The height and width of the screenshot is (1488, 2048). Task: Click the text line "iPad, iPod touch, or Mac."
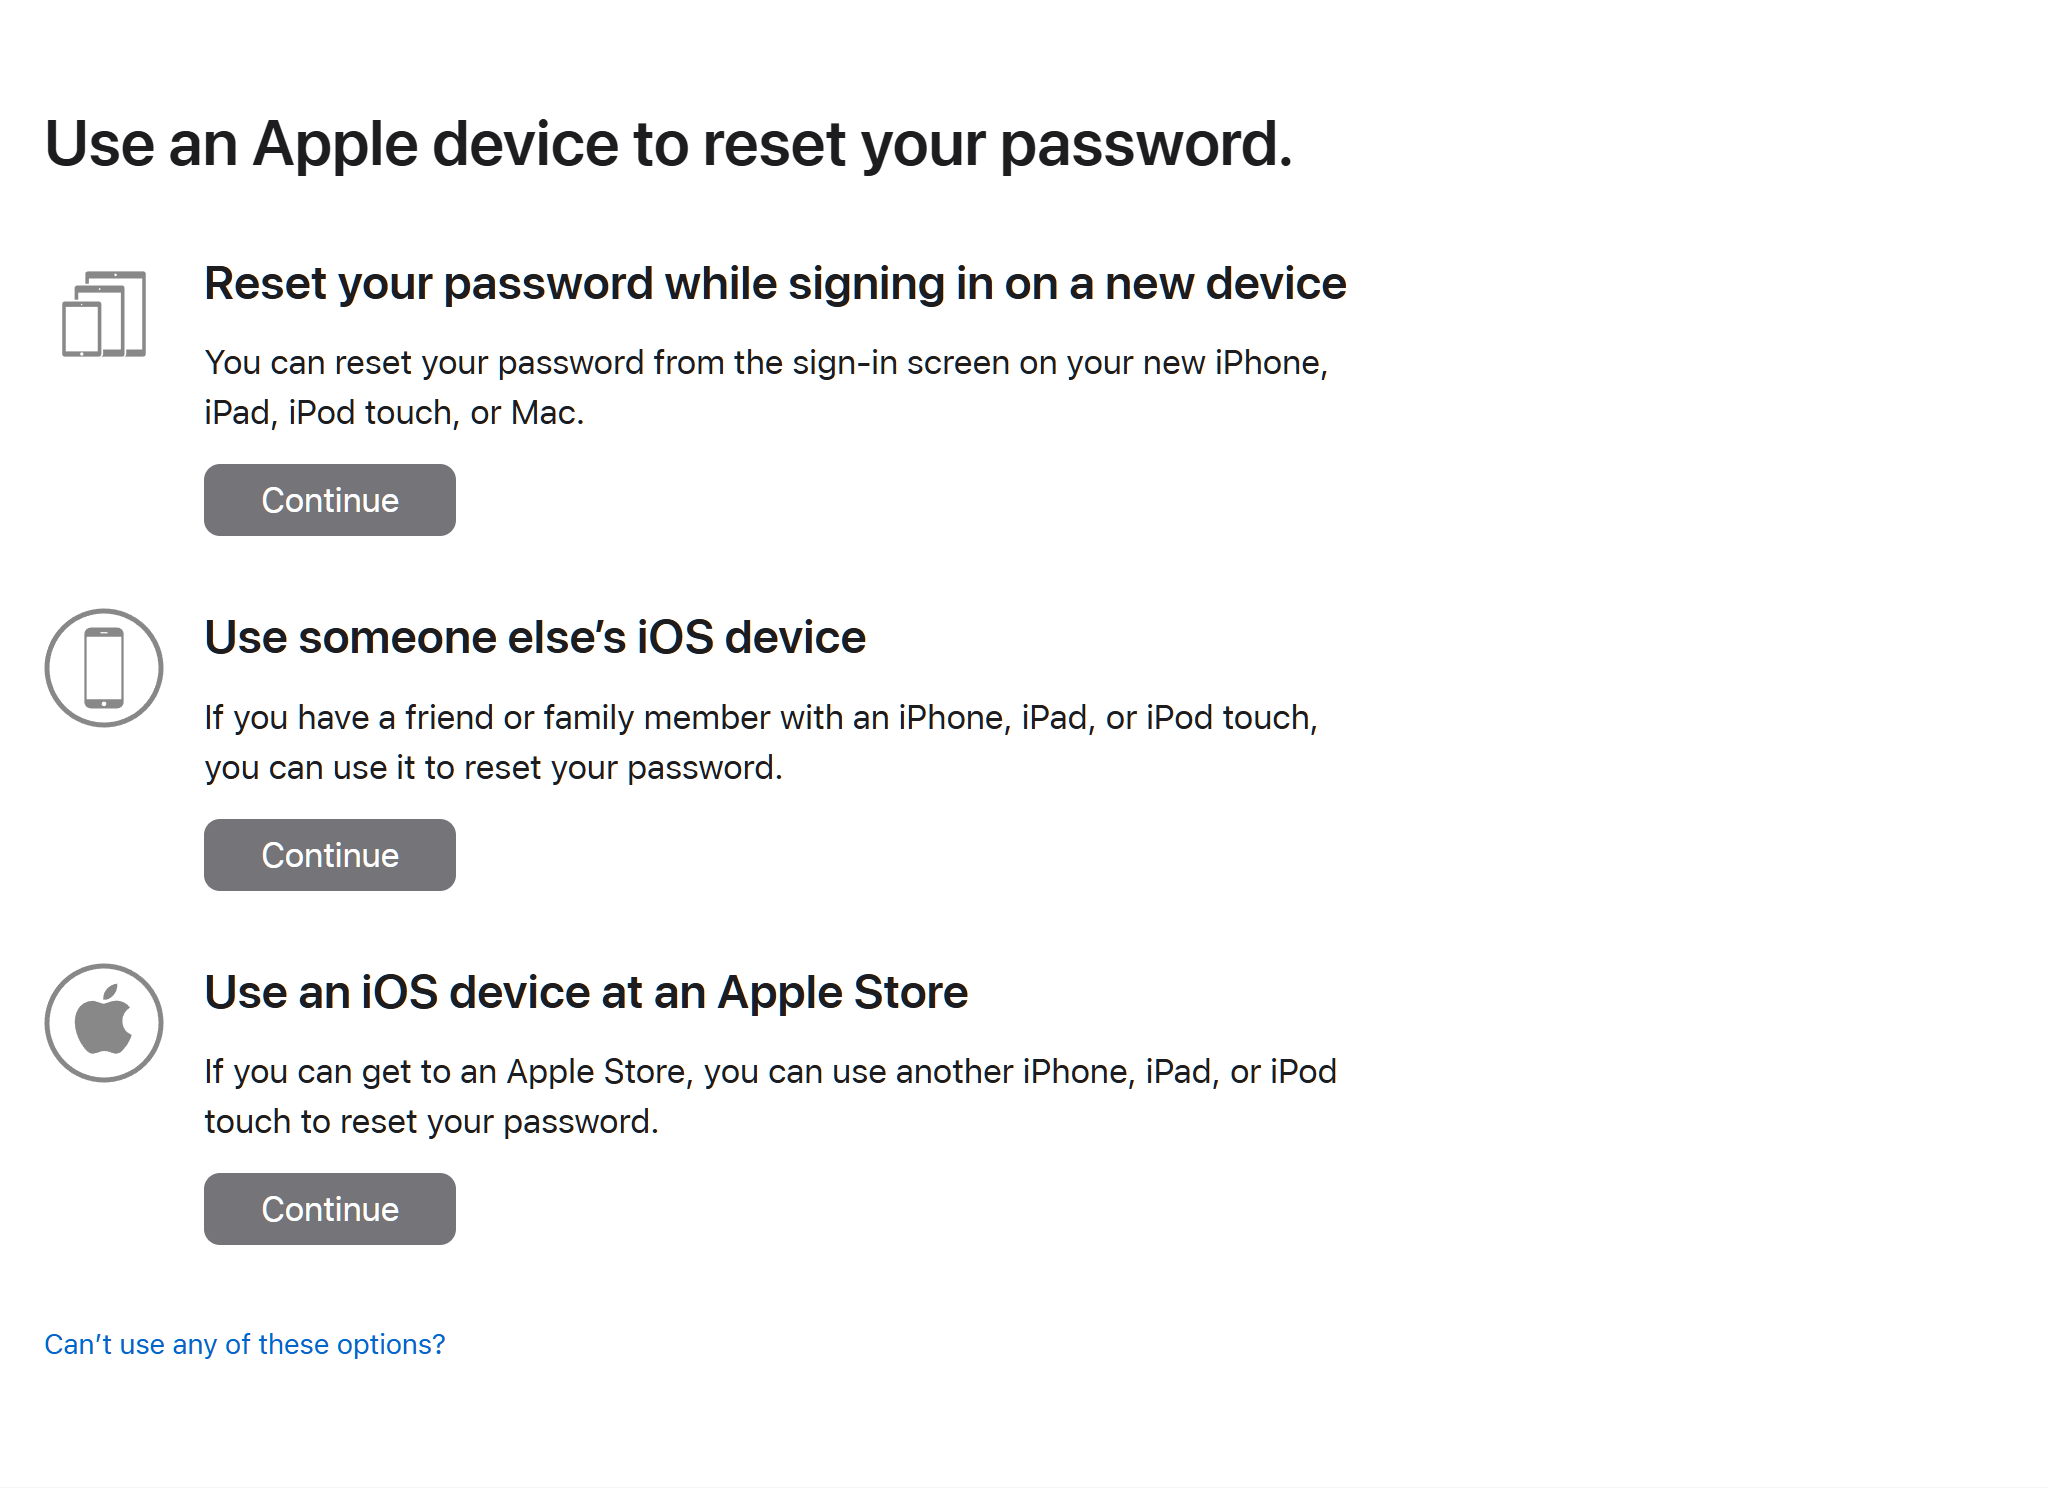coord(394,413)
